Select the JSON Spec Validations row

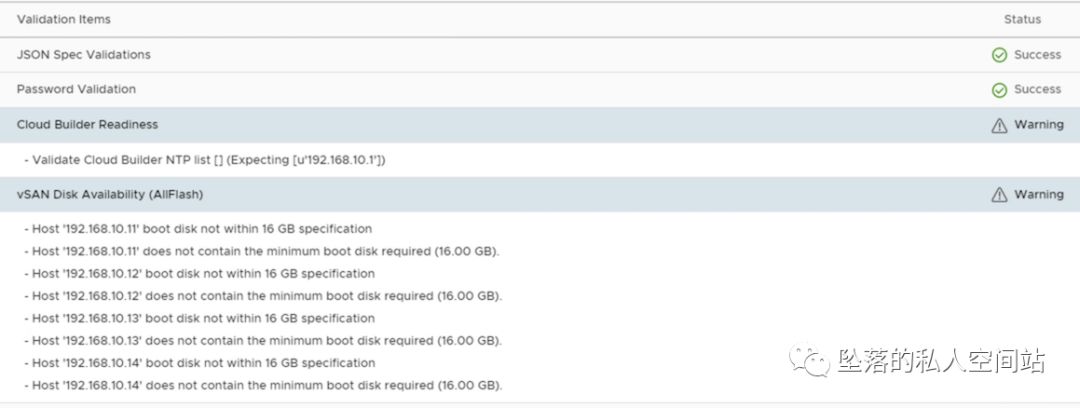84,55
